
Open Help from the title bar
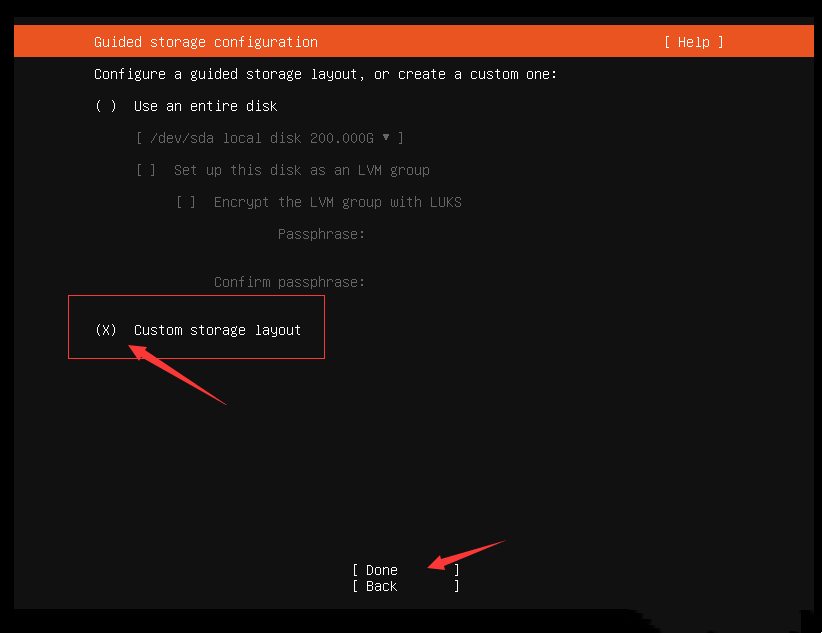click(x=692, y=41)
